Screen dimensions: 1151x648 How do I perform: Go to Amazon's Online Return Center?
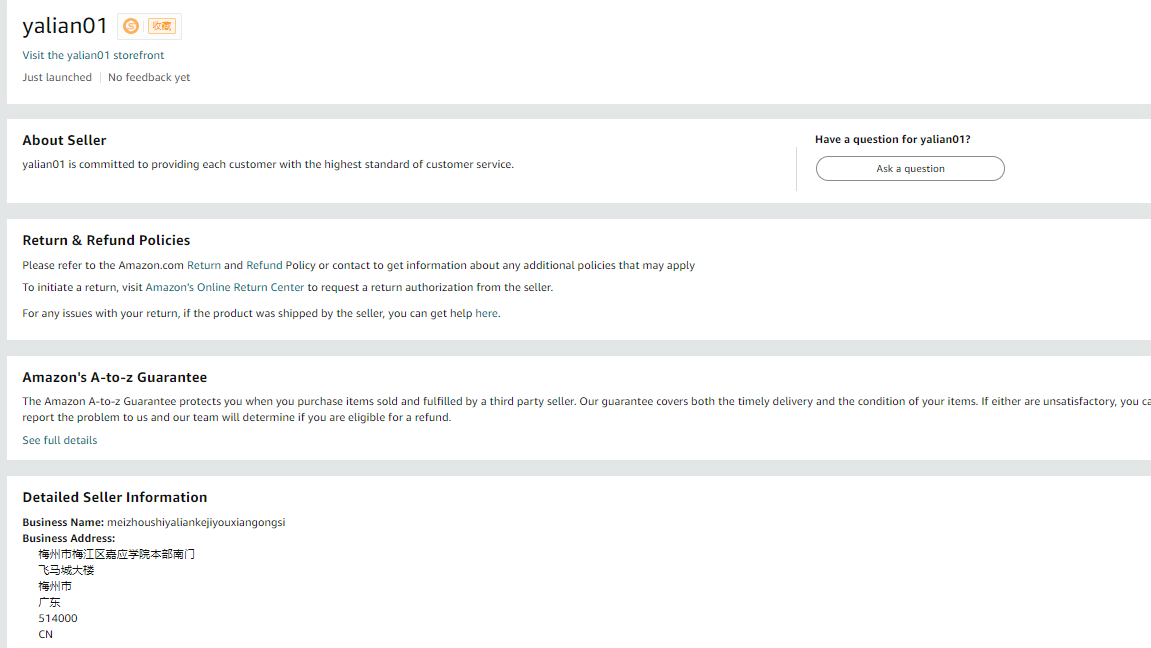(225, 287)
